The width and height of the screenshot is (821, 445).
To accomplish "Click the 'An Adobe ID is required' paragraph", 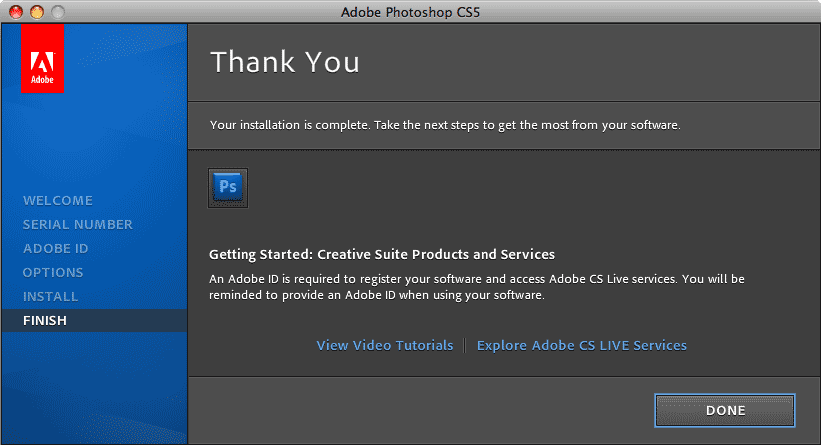I will click(x=476, y=287).
